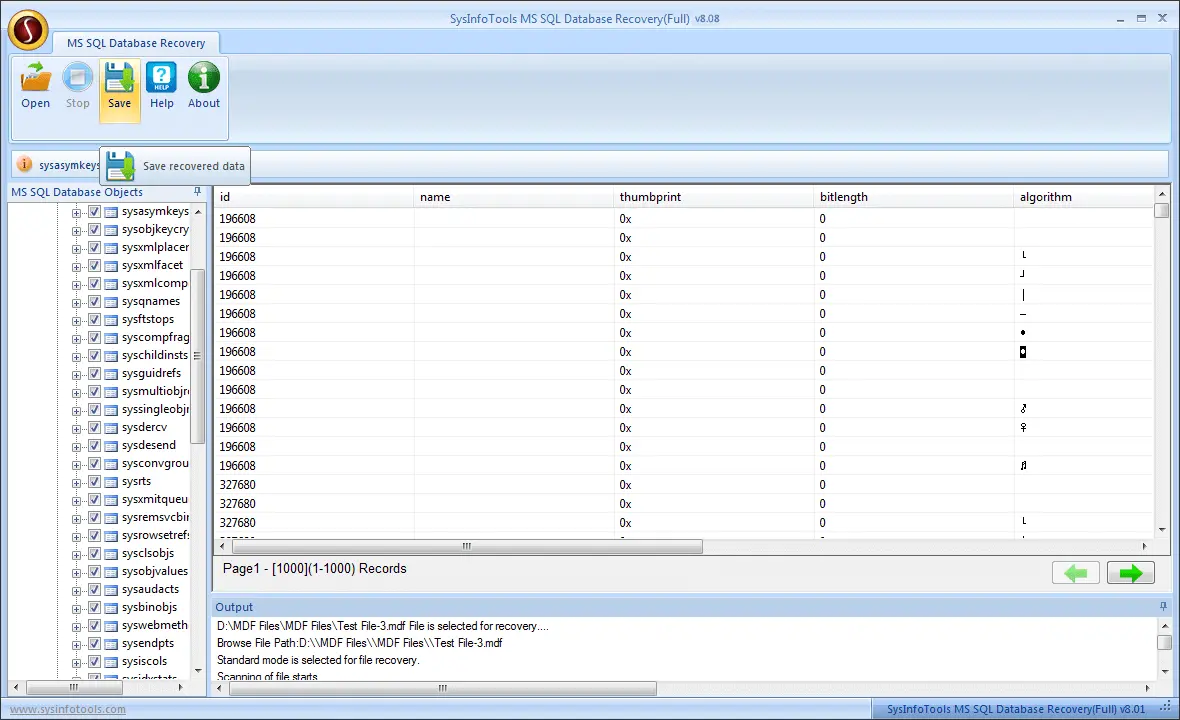1180x720 pixels.
Task: Click table icon of sysclsobjs
Action: pos(111,554)
